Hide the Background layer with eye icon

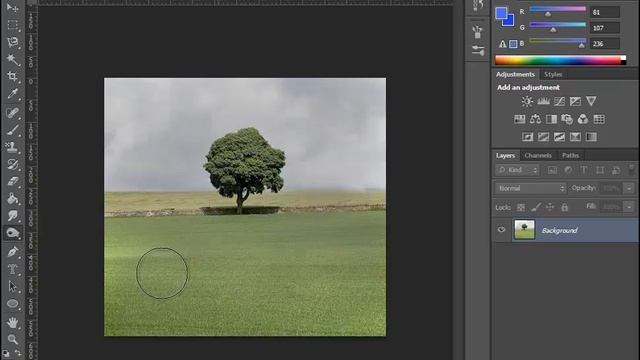click(x=501, y=230)
